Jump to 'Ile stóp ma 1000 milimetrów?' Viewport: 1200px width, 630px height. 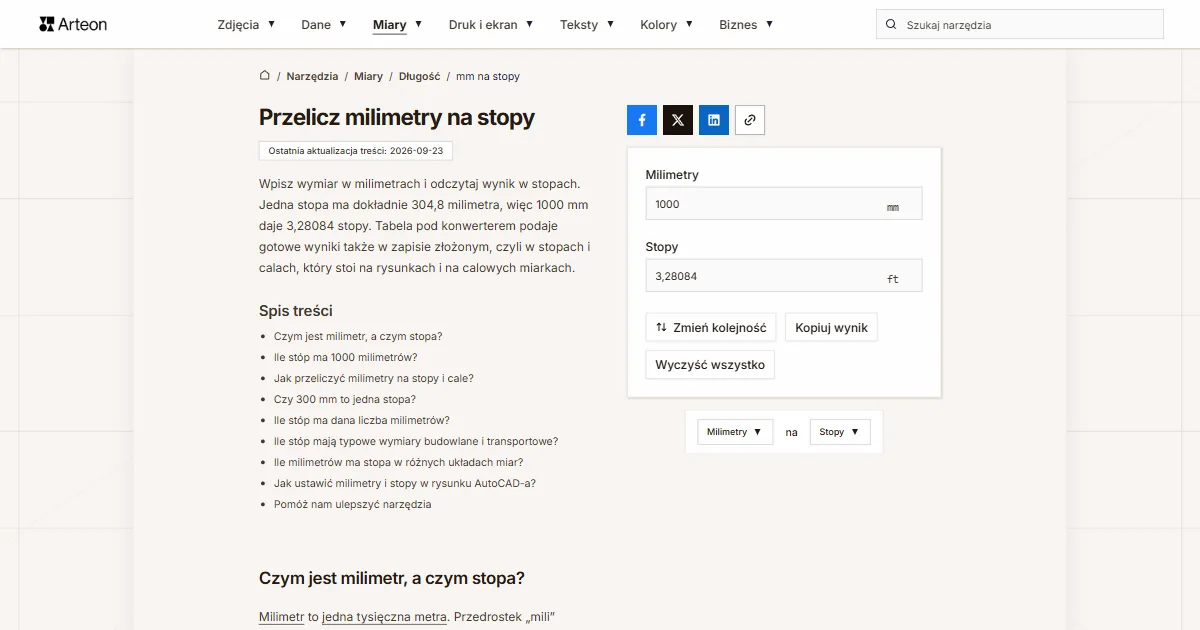pyautogui.click(x=345, y=357)
